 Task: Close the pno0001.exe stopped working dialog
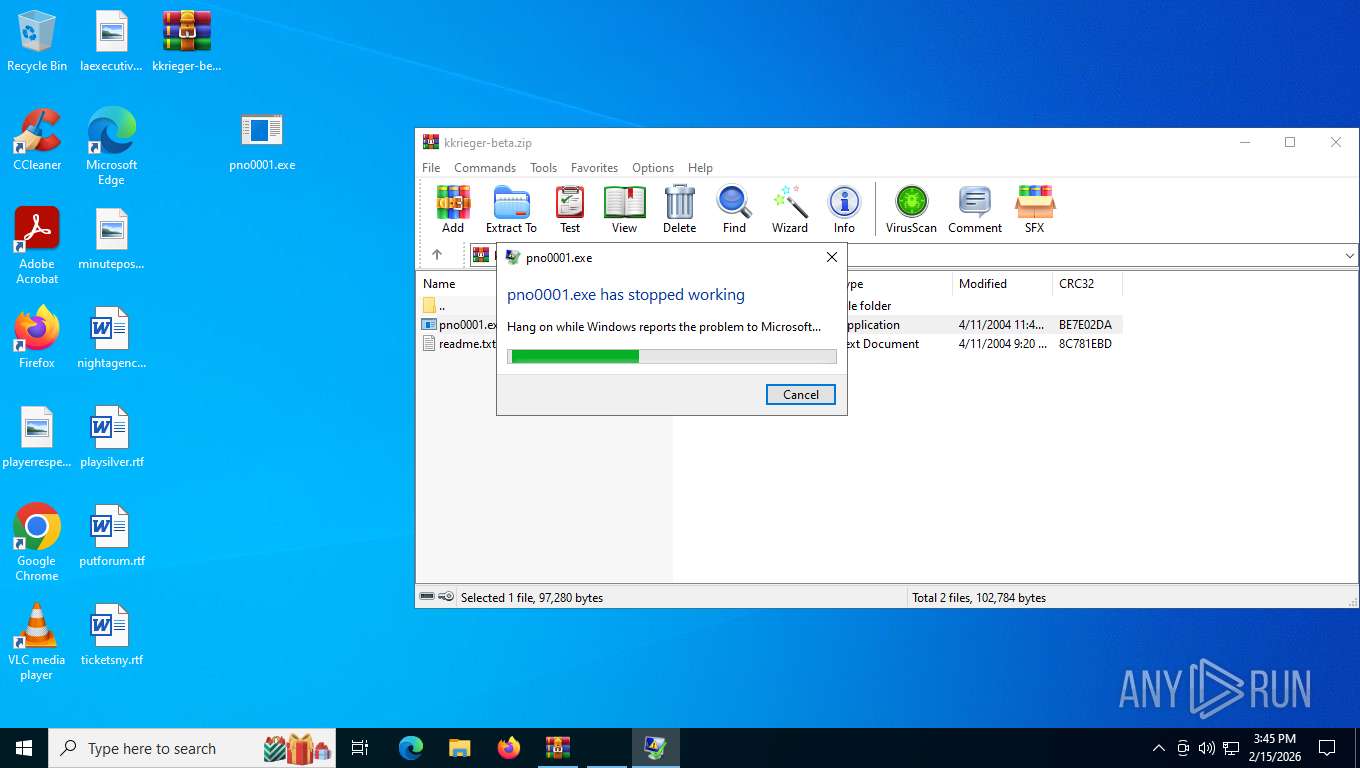[831, 257]
